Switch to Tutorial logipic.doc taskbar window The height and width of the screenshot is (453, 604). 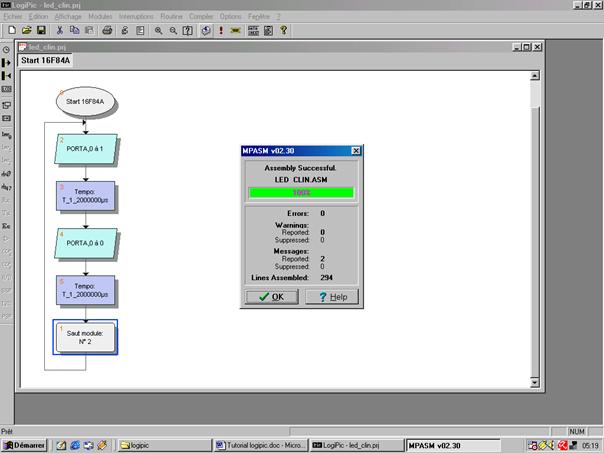coord(262,444)
